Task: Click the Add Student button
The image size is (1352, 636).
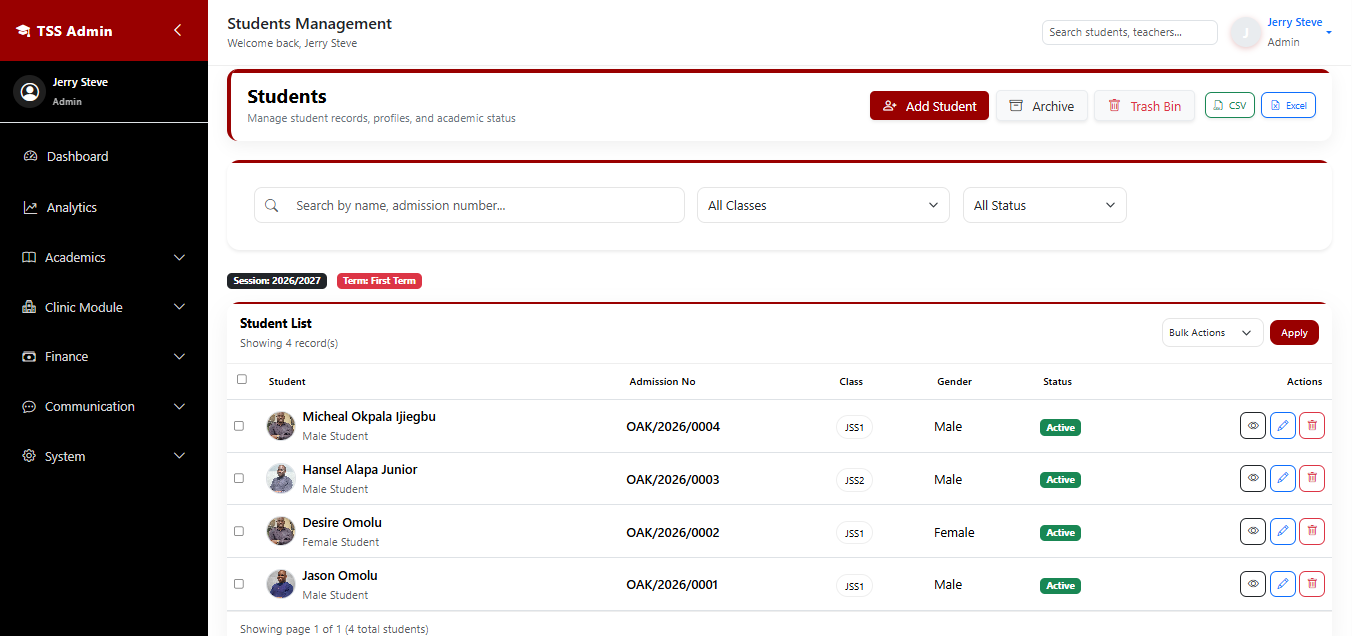Action: (929, 106)
